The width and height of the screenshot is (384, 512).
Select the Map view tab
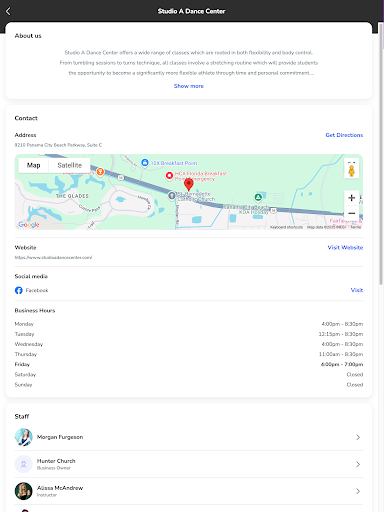33,165
